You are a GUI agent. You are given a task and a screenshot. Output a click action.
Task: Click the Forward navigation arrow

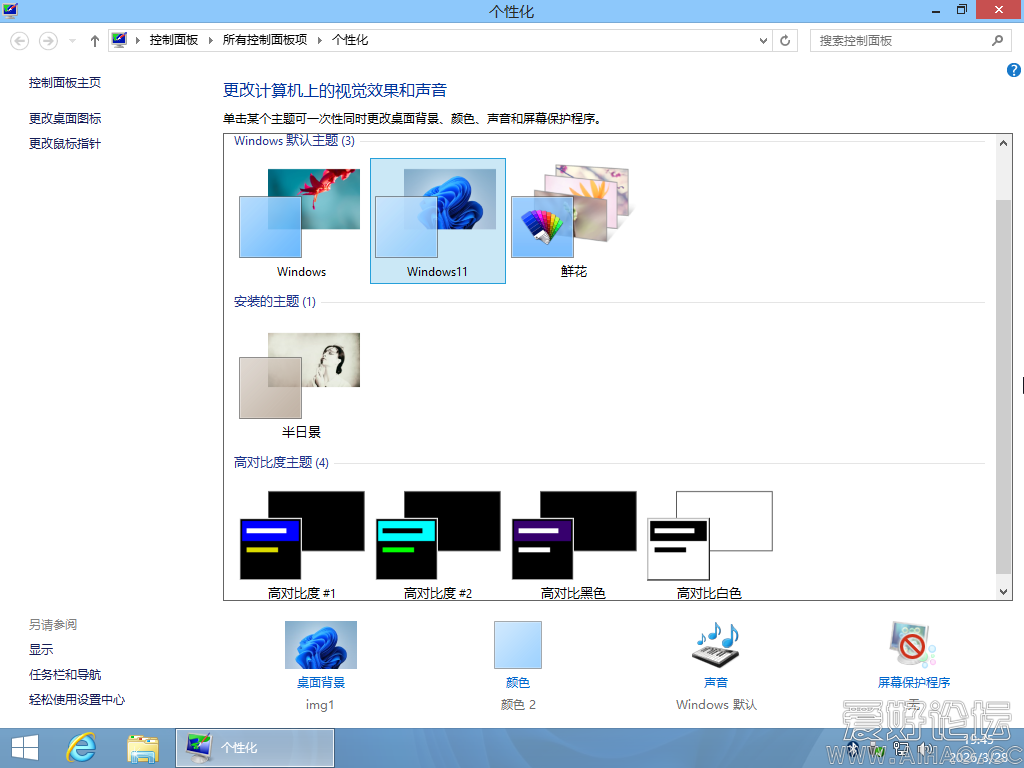click(x=48, y=41)
